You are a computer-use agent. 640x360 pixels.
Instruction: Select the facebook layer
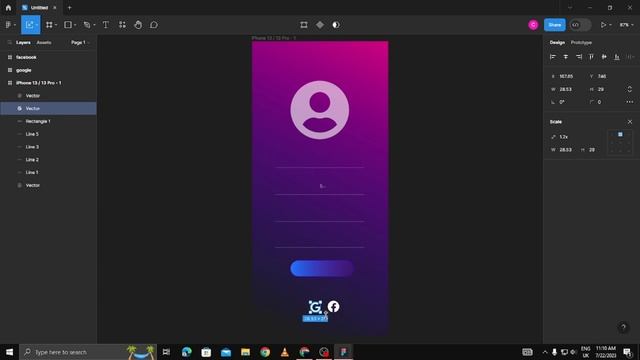(x=48, y=57)
